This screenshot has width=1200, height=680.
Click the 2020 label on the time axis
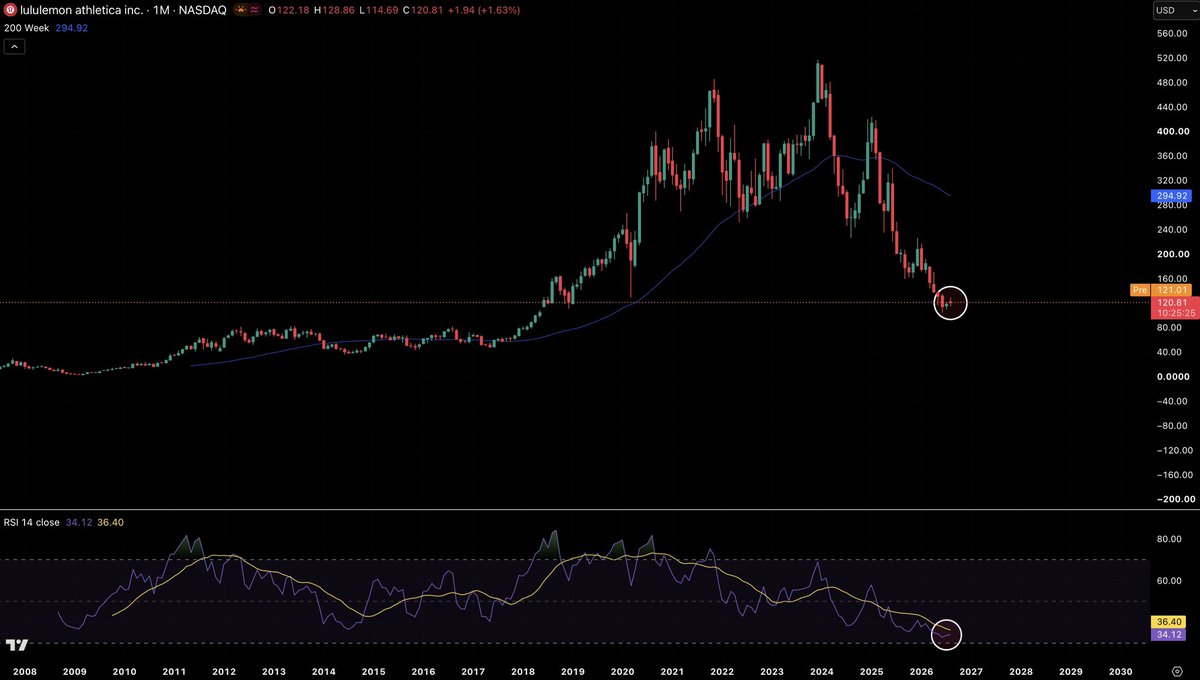pyautogui.click(x=623, y=672)
